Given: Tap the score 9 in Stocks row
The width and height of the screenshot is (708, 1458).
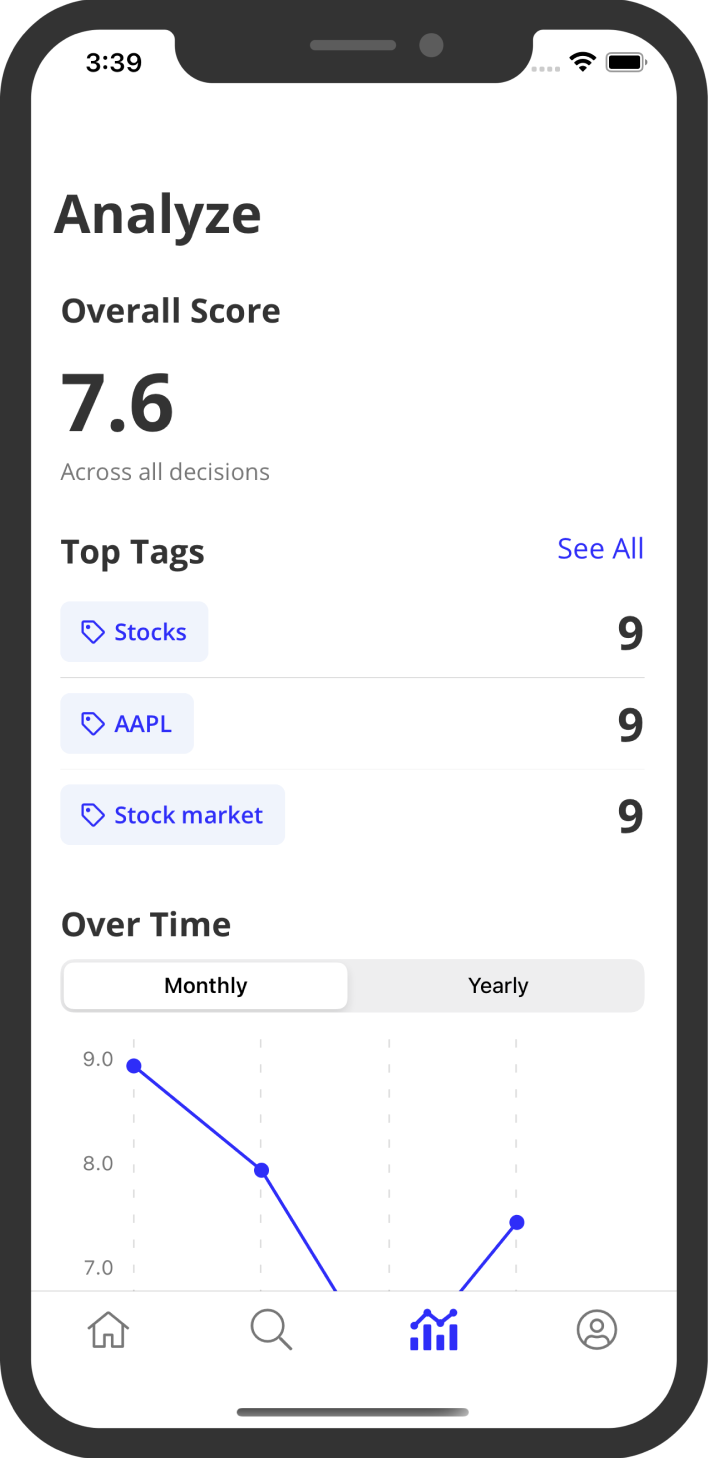Looking at the screenshot, I should pos(630,633).
